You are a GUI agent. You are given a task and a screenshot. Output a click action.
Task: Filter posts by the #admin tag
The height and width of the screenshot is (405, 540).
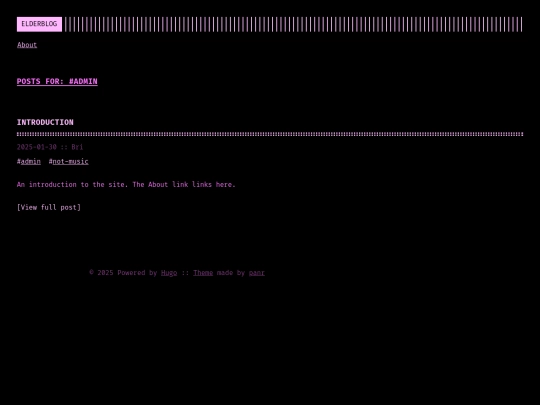pyautogui.click(x=29, y=162)
